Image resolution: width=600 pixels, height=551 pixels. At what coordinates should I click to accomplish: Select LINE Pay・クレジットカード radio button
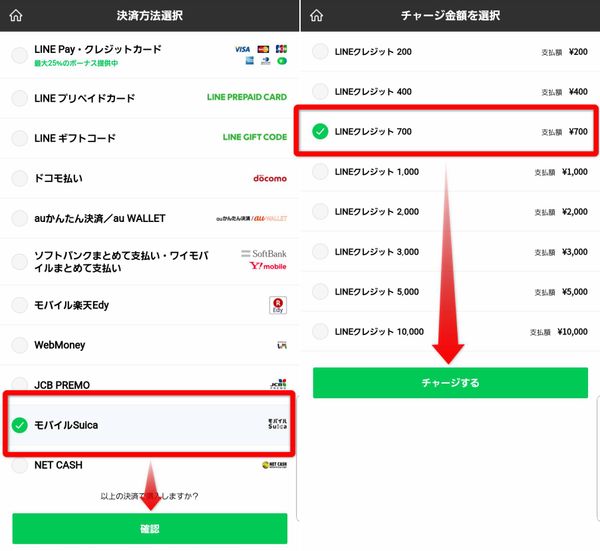pos(20,55)
